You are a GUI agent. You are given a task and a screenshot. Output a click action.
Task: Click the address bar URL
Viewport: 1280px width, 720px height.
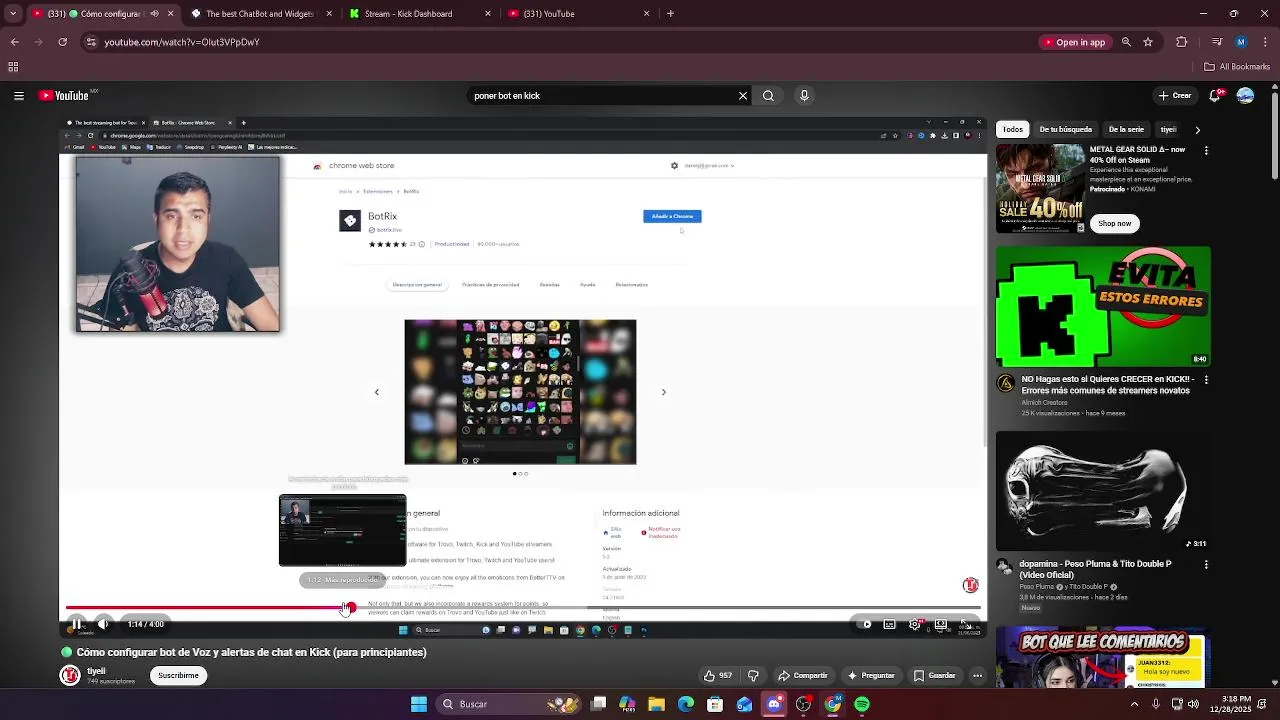[x=182, y=42]
